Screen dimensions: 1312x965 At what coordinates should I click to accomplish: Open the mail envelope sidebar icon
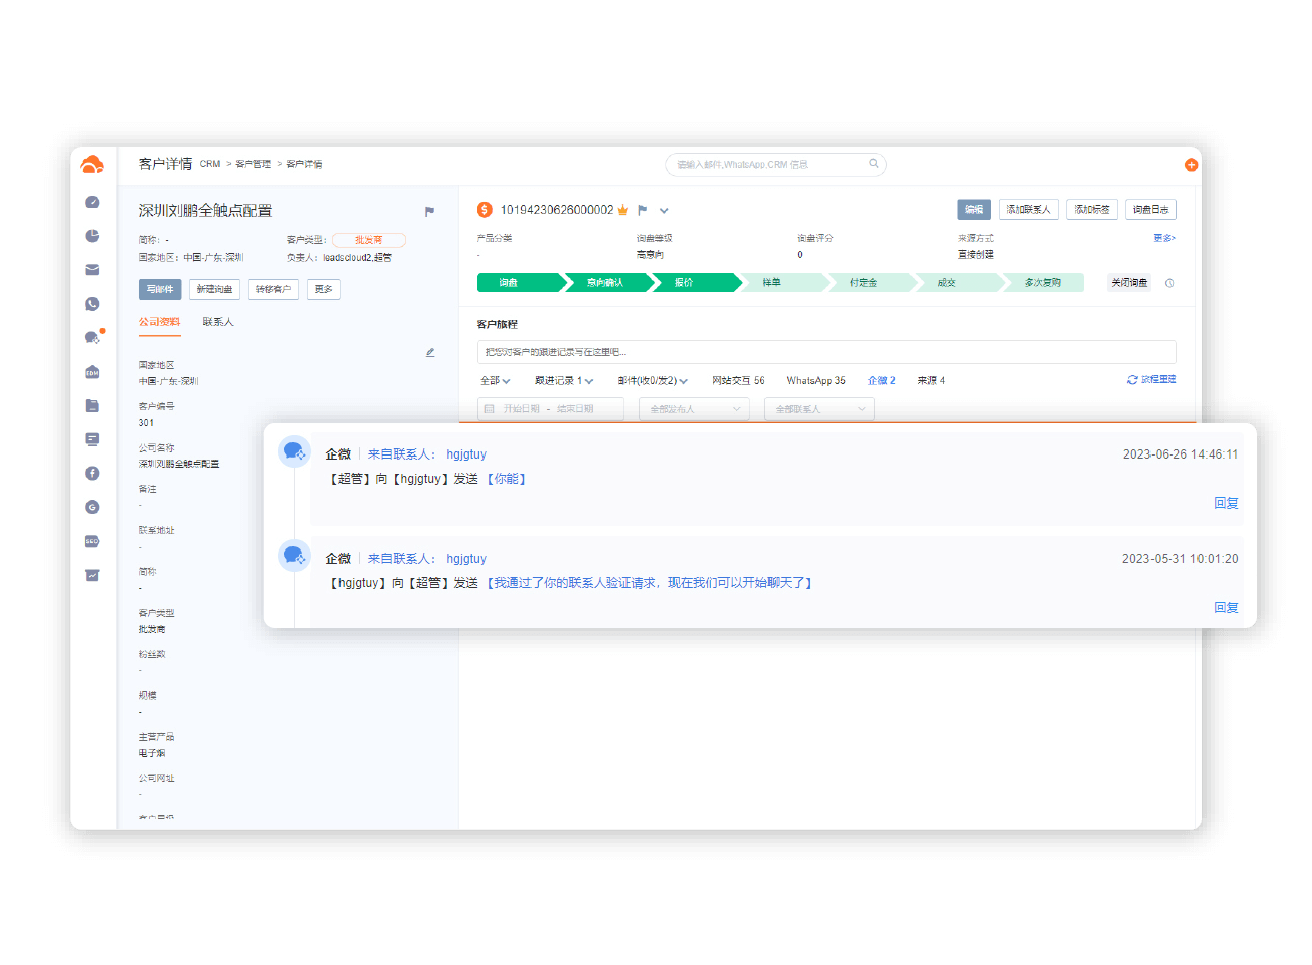pyautogui.click(x=92, y=270)
